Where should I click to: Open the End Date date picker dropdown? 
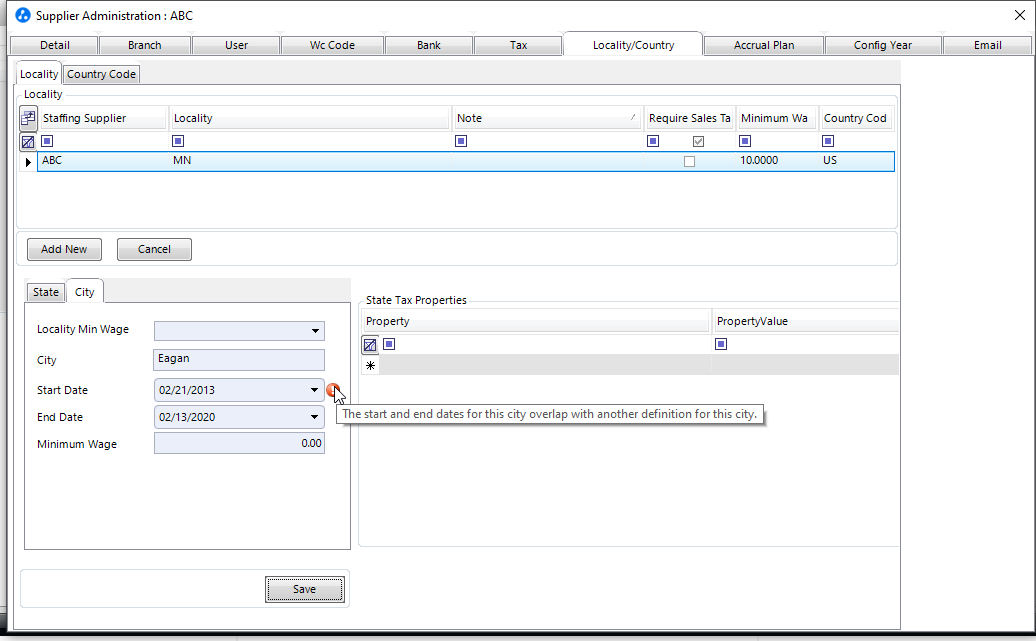coord(315,417)
